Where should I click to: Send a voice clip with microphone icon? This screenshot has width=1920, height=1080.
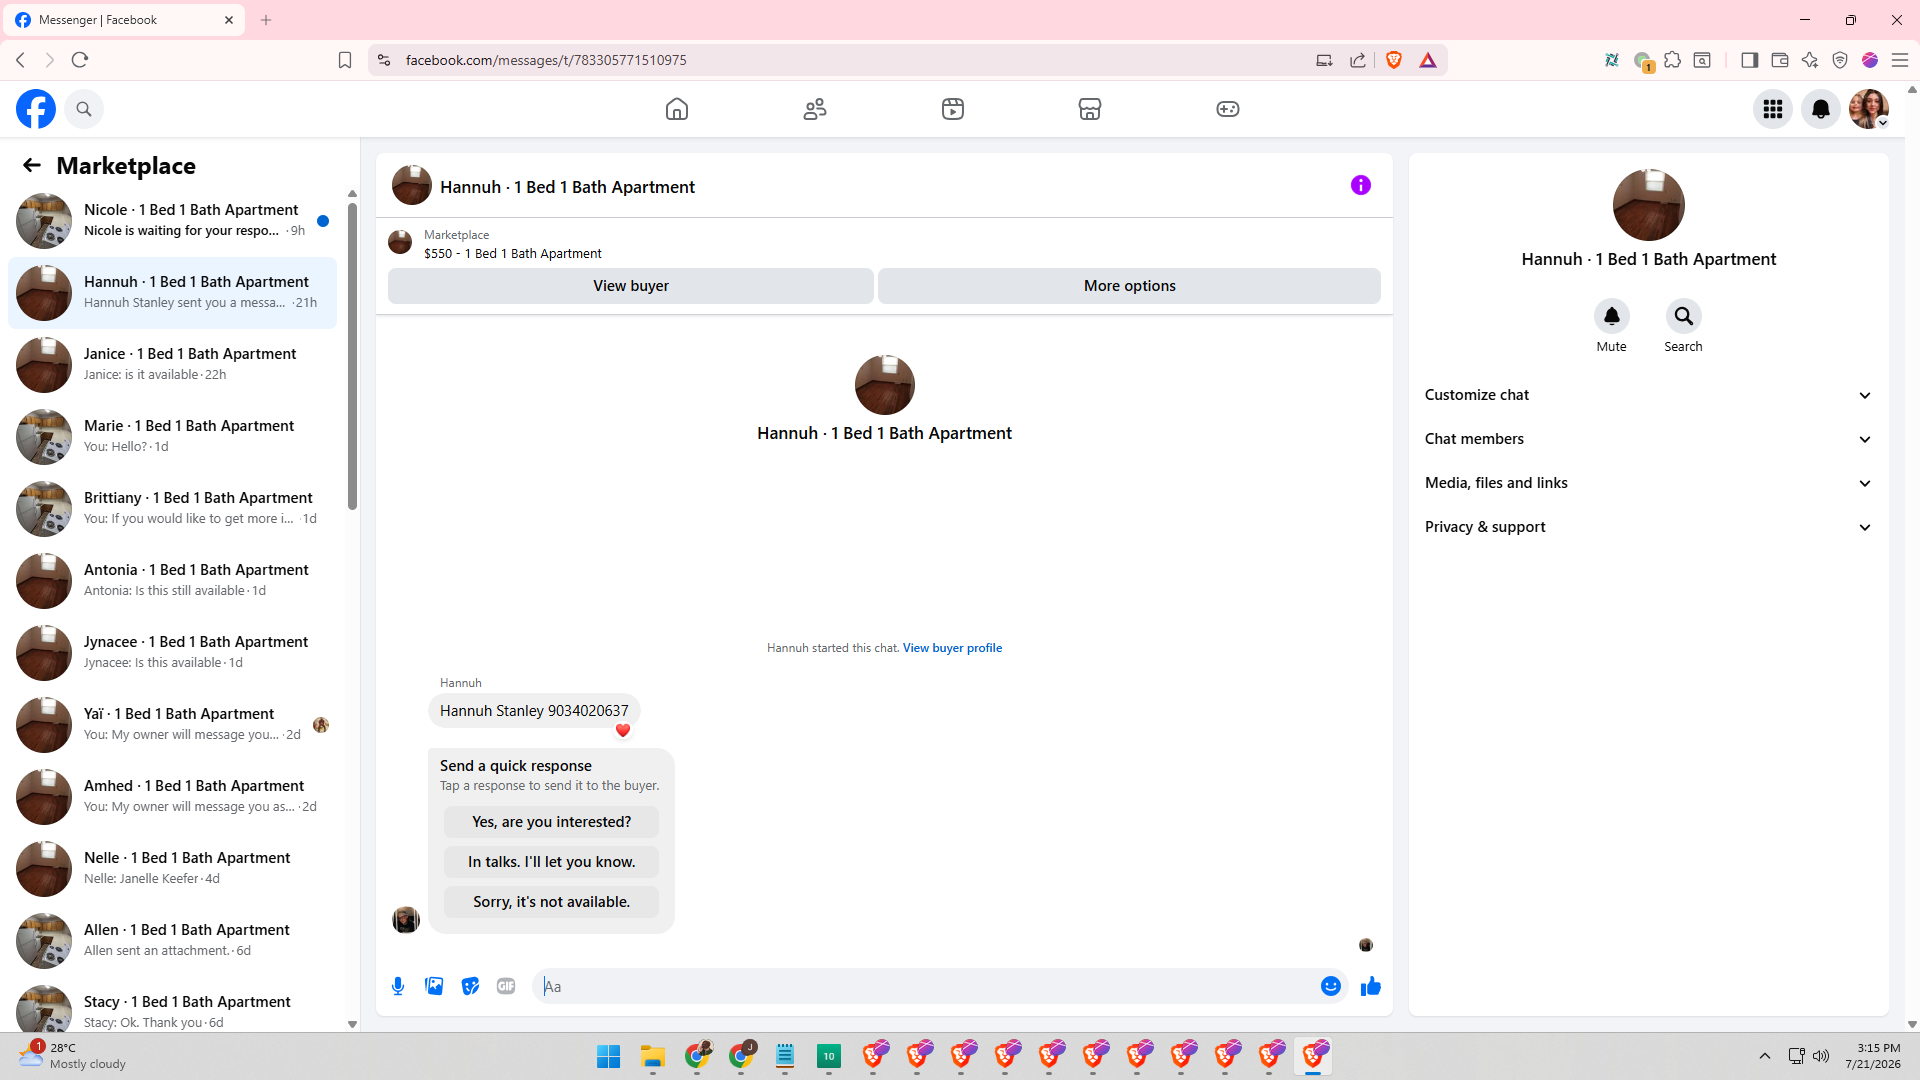coord(398,986)
